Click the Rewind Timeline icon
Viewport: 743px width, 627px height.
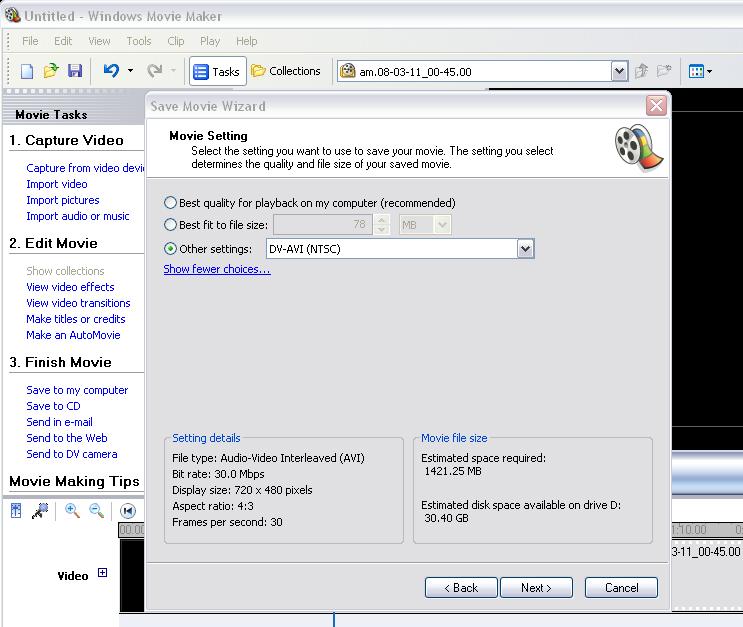pos(128,511)
